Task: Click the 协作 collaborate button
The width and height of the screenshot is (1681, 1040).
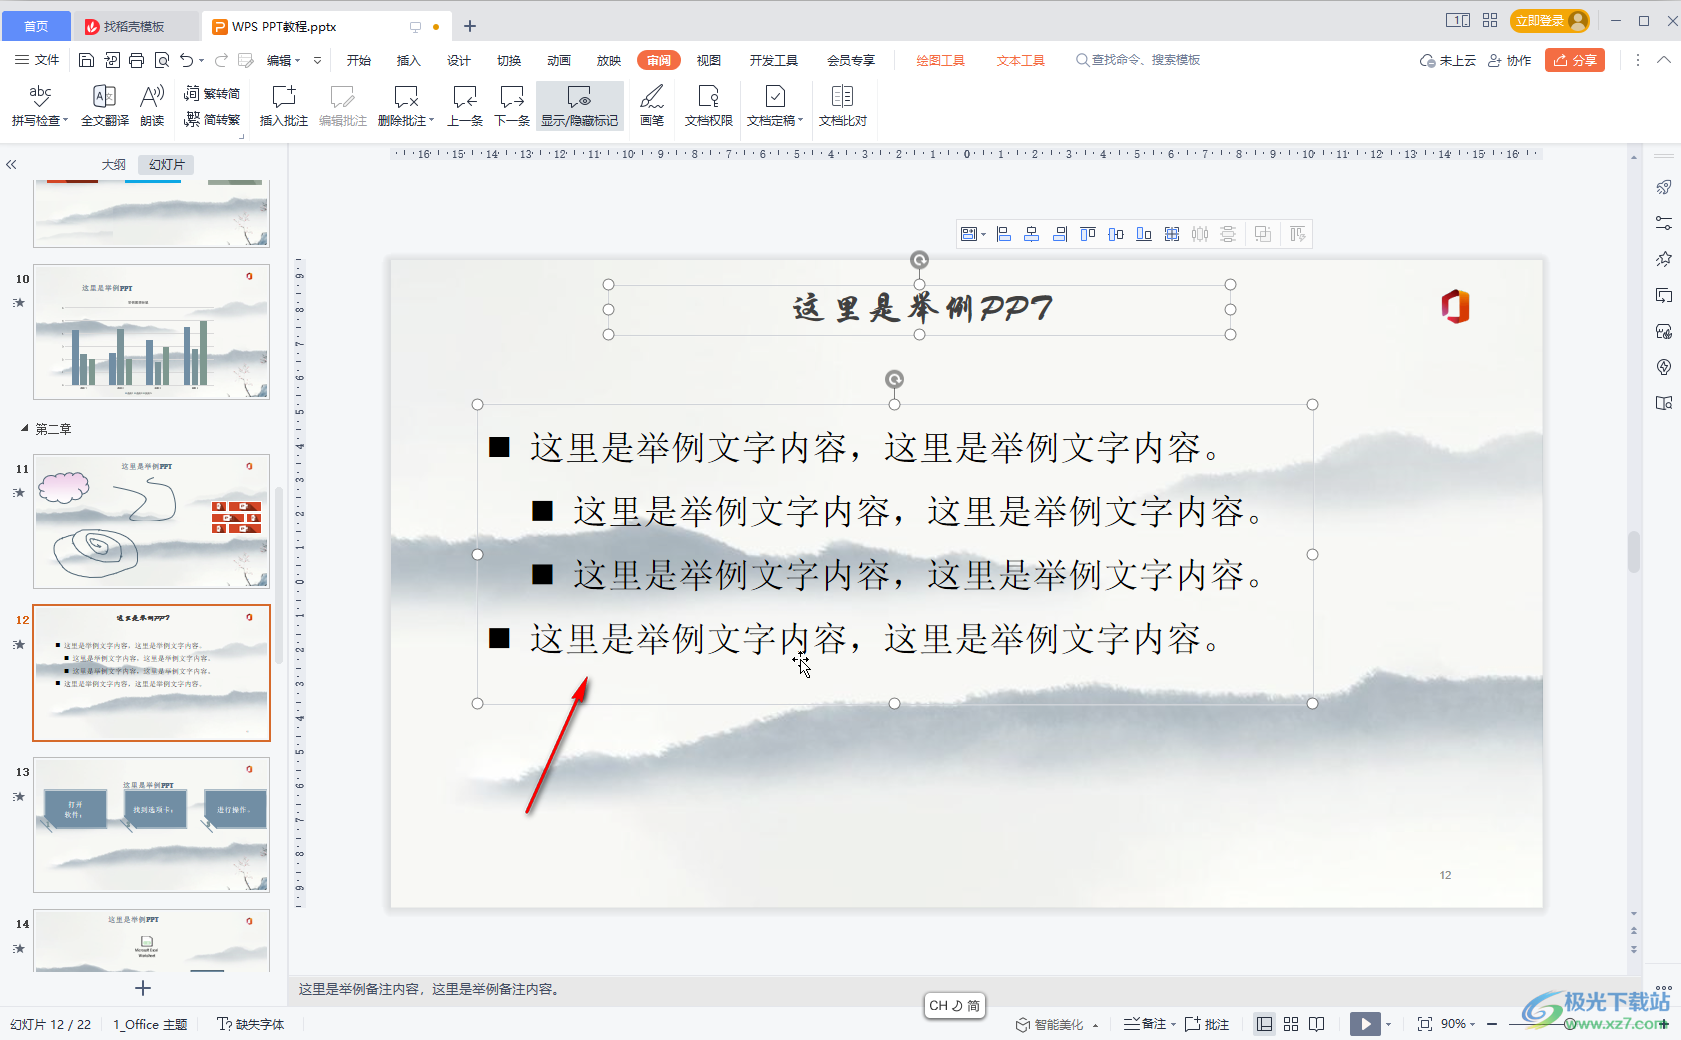Action: point(1510,60)
